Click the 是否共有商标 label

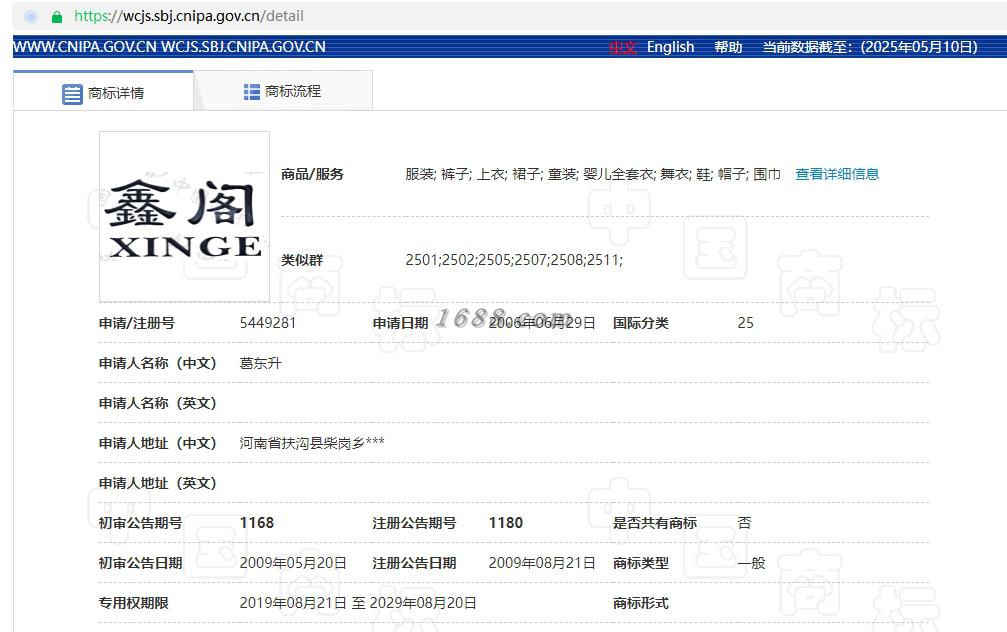click(654, 523)
